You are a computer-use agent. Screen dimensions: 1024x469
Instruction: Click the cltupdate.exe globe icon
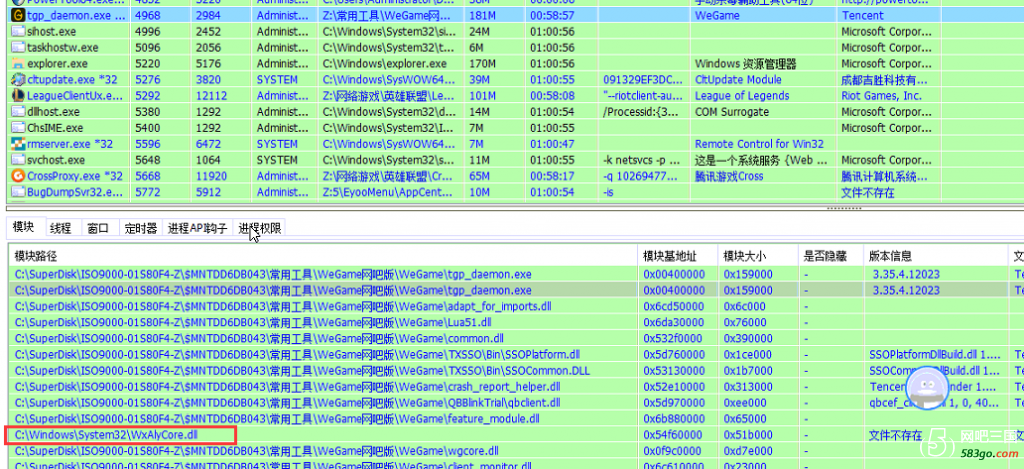(x=18, y=80)
